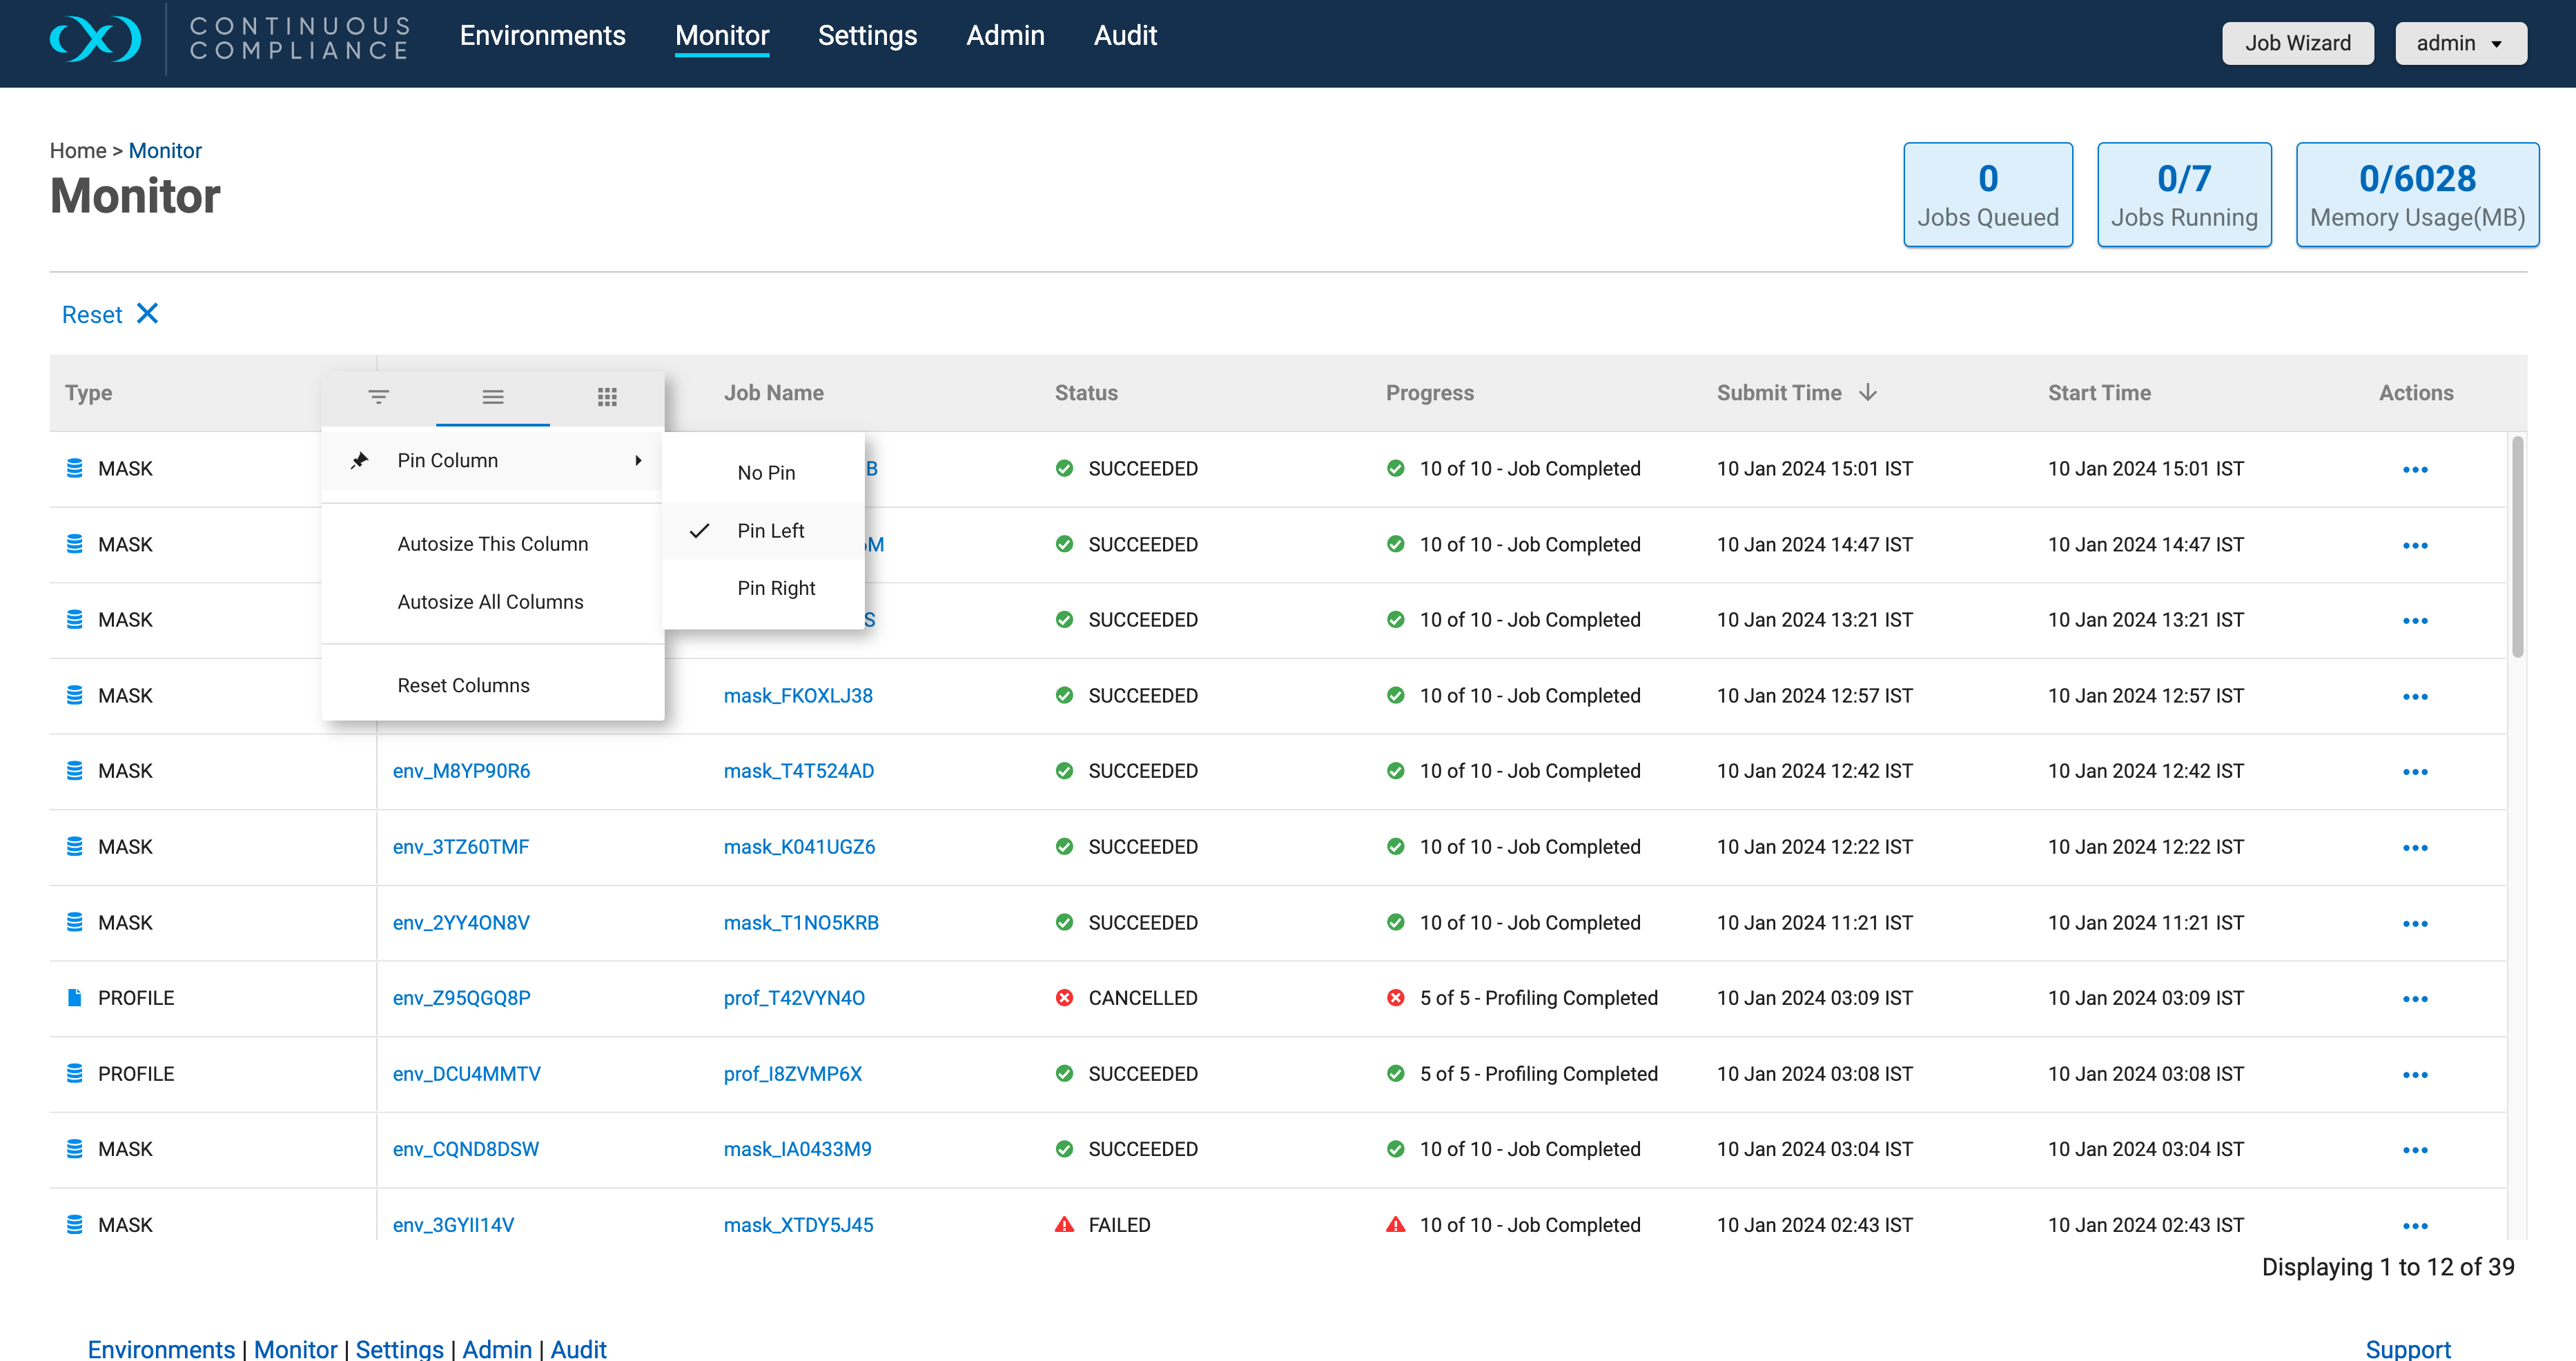Click the Job Wizard button

(2297, 43)
